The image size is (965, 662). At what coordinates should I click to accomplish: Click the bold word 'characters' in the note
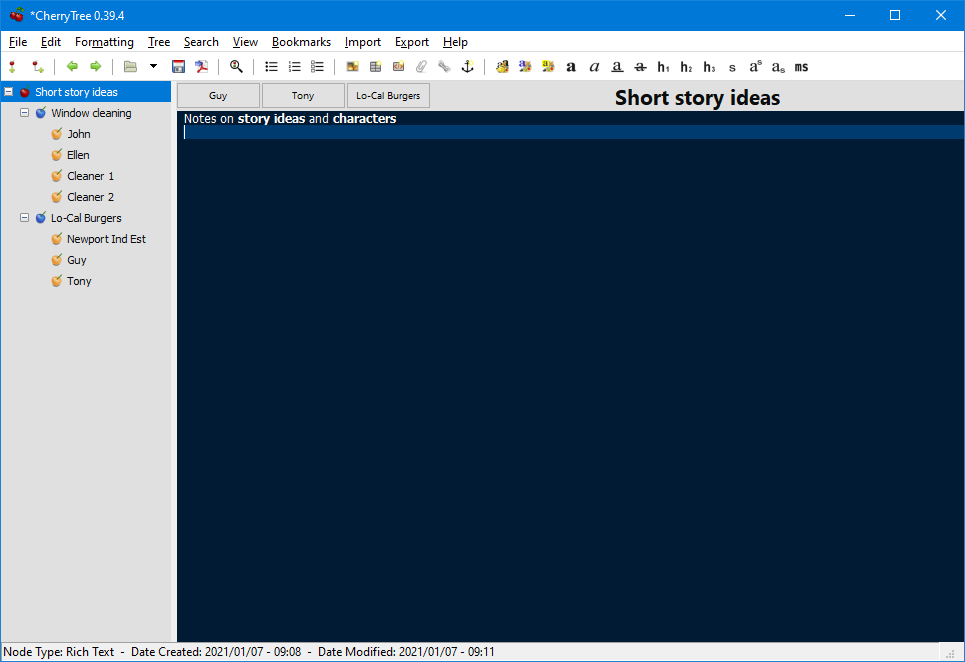(364, 118)
